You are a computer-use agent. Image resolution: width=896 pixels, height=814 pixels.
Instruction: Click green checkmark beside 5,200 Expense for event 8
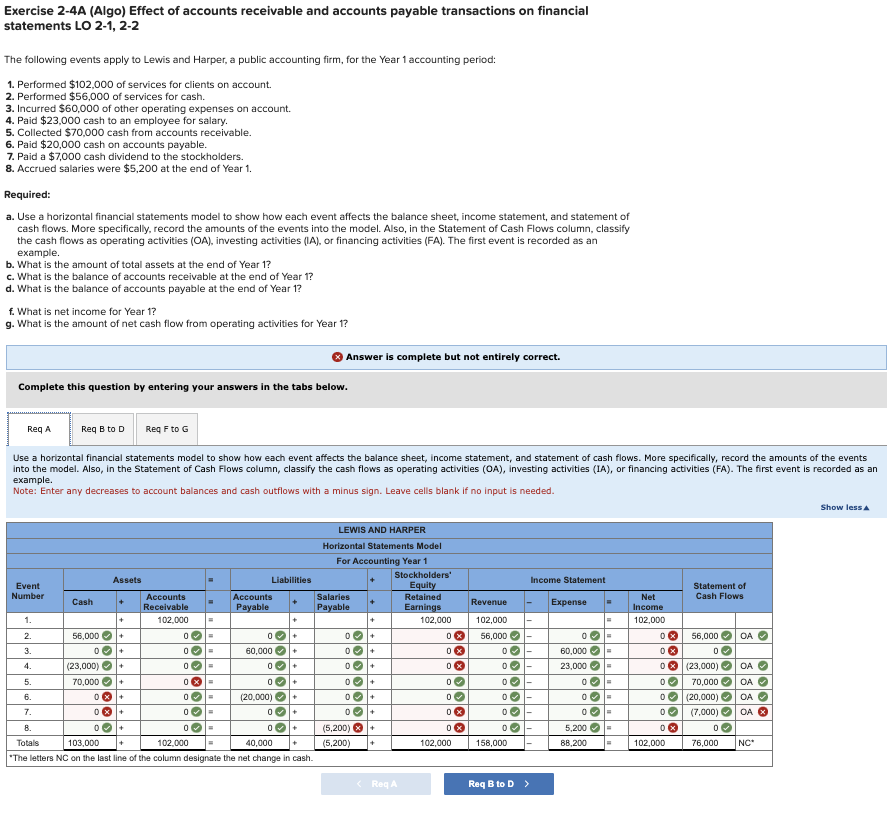(594, 726)
